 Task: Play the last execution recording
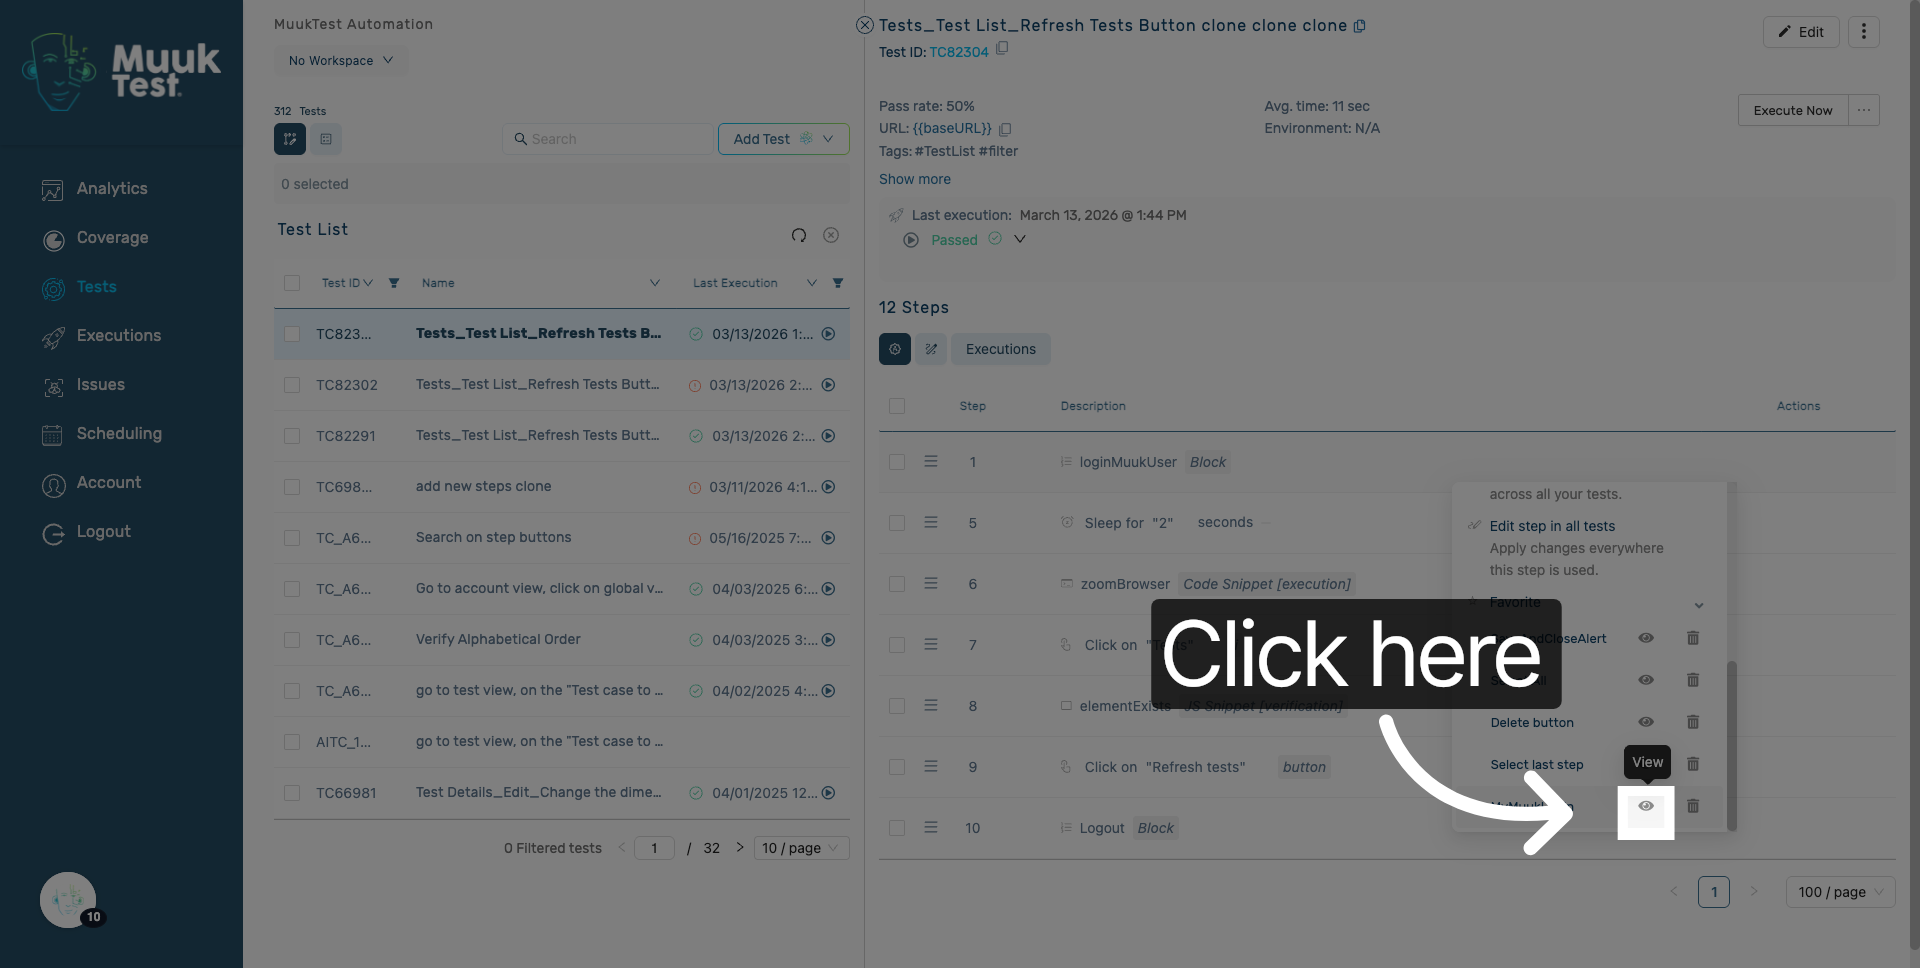tap(911, 240)
